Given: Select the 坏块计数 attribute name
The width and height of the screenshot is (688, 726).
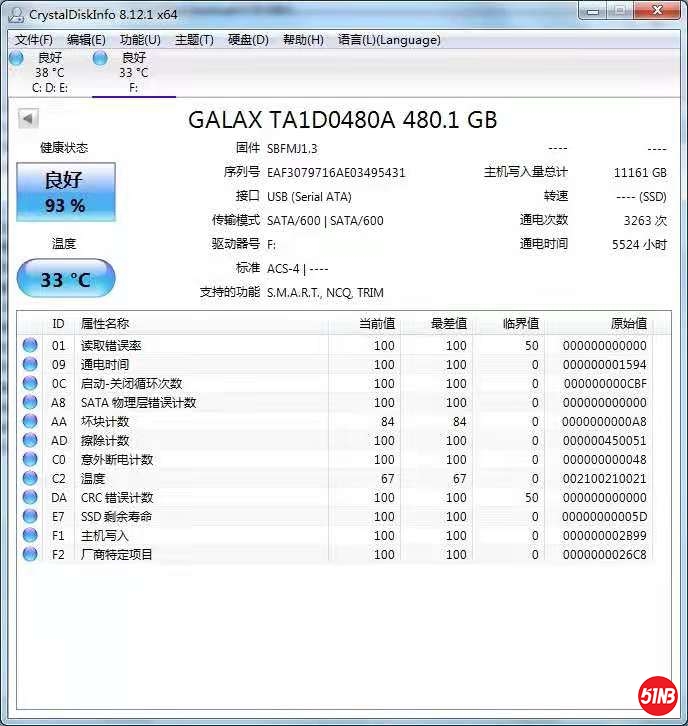Looking at the screenshot, I should [105, 421].
